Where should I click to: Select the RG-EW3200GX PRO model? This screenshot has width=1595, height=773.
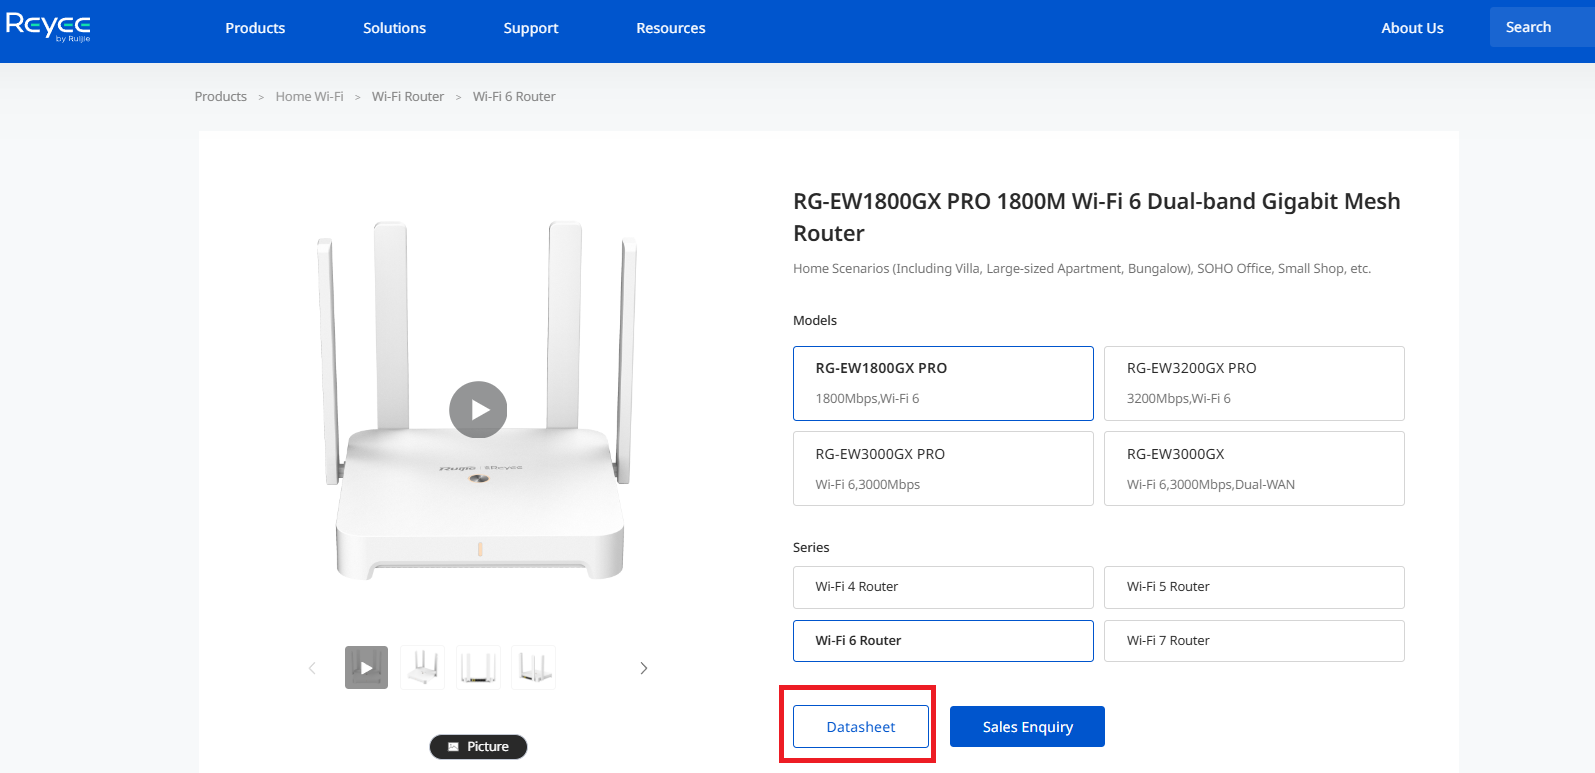coord(1254,383)
